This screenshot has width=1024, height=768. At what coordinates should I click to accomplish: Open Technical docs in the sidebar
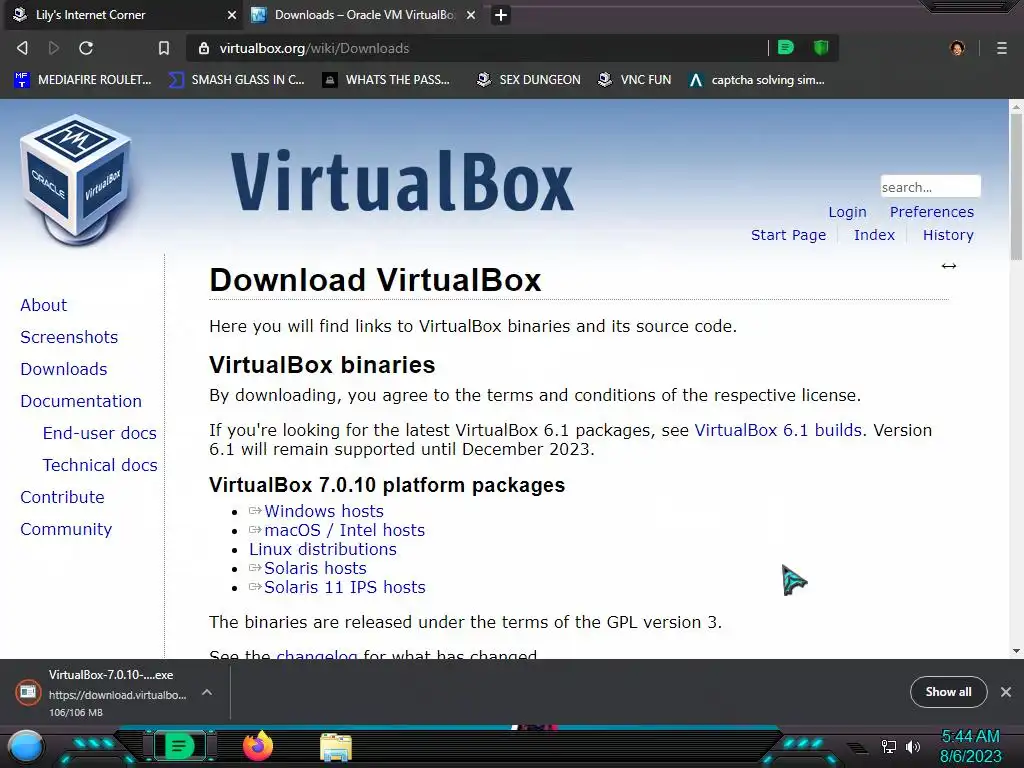tap(100, 465)
